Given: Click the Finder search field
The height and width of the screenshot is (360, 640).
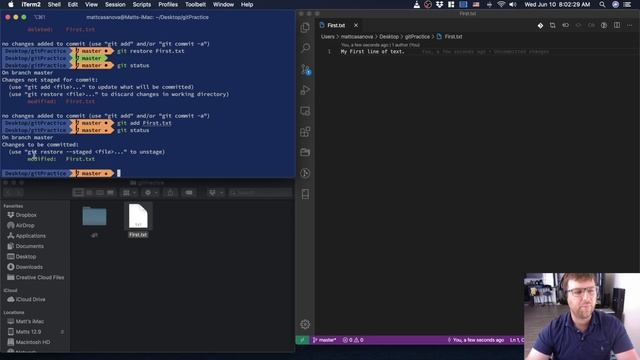Looking at the screenshot, I should tap(260, 193).
